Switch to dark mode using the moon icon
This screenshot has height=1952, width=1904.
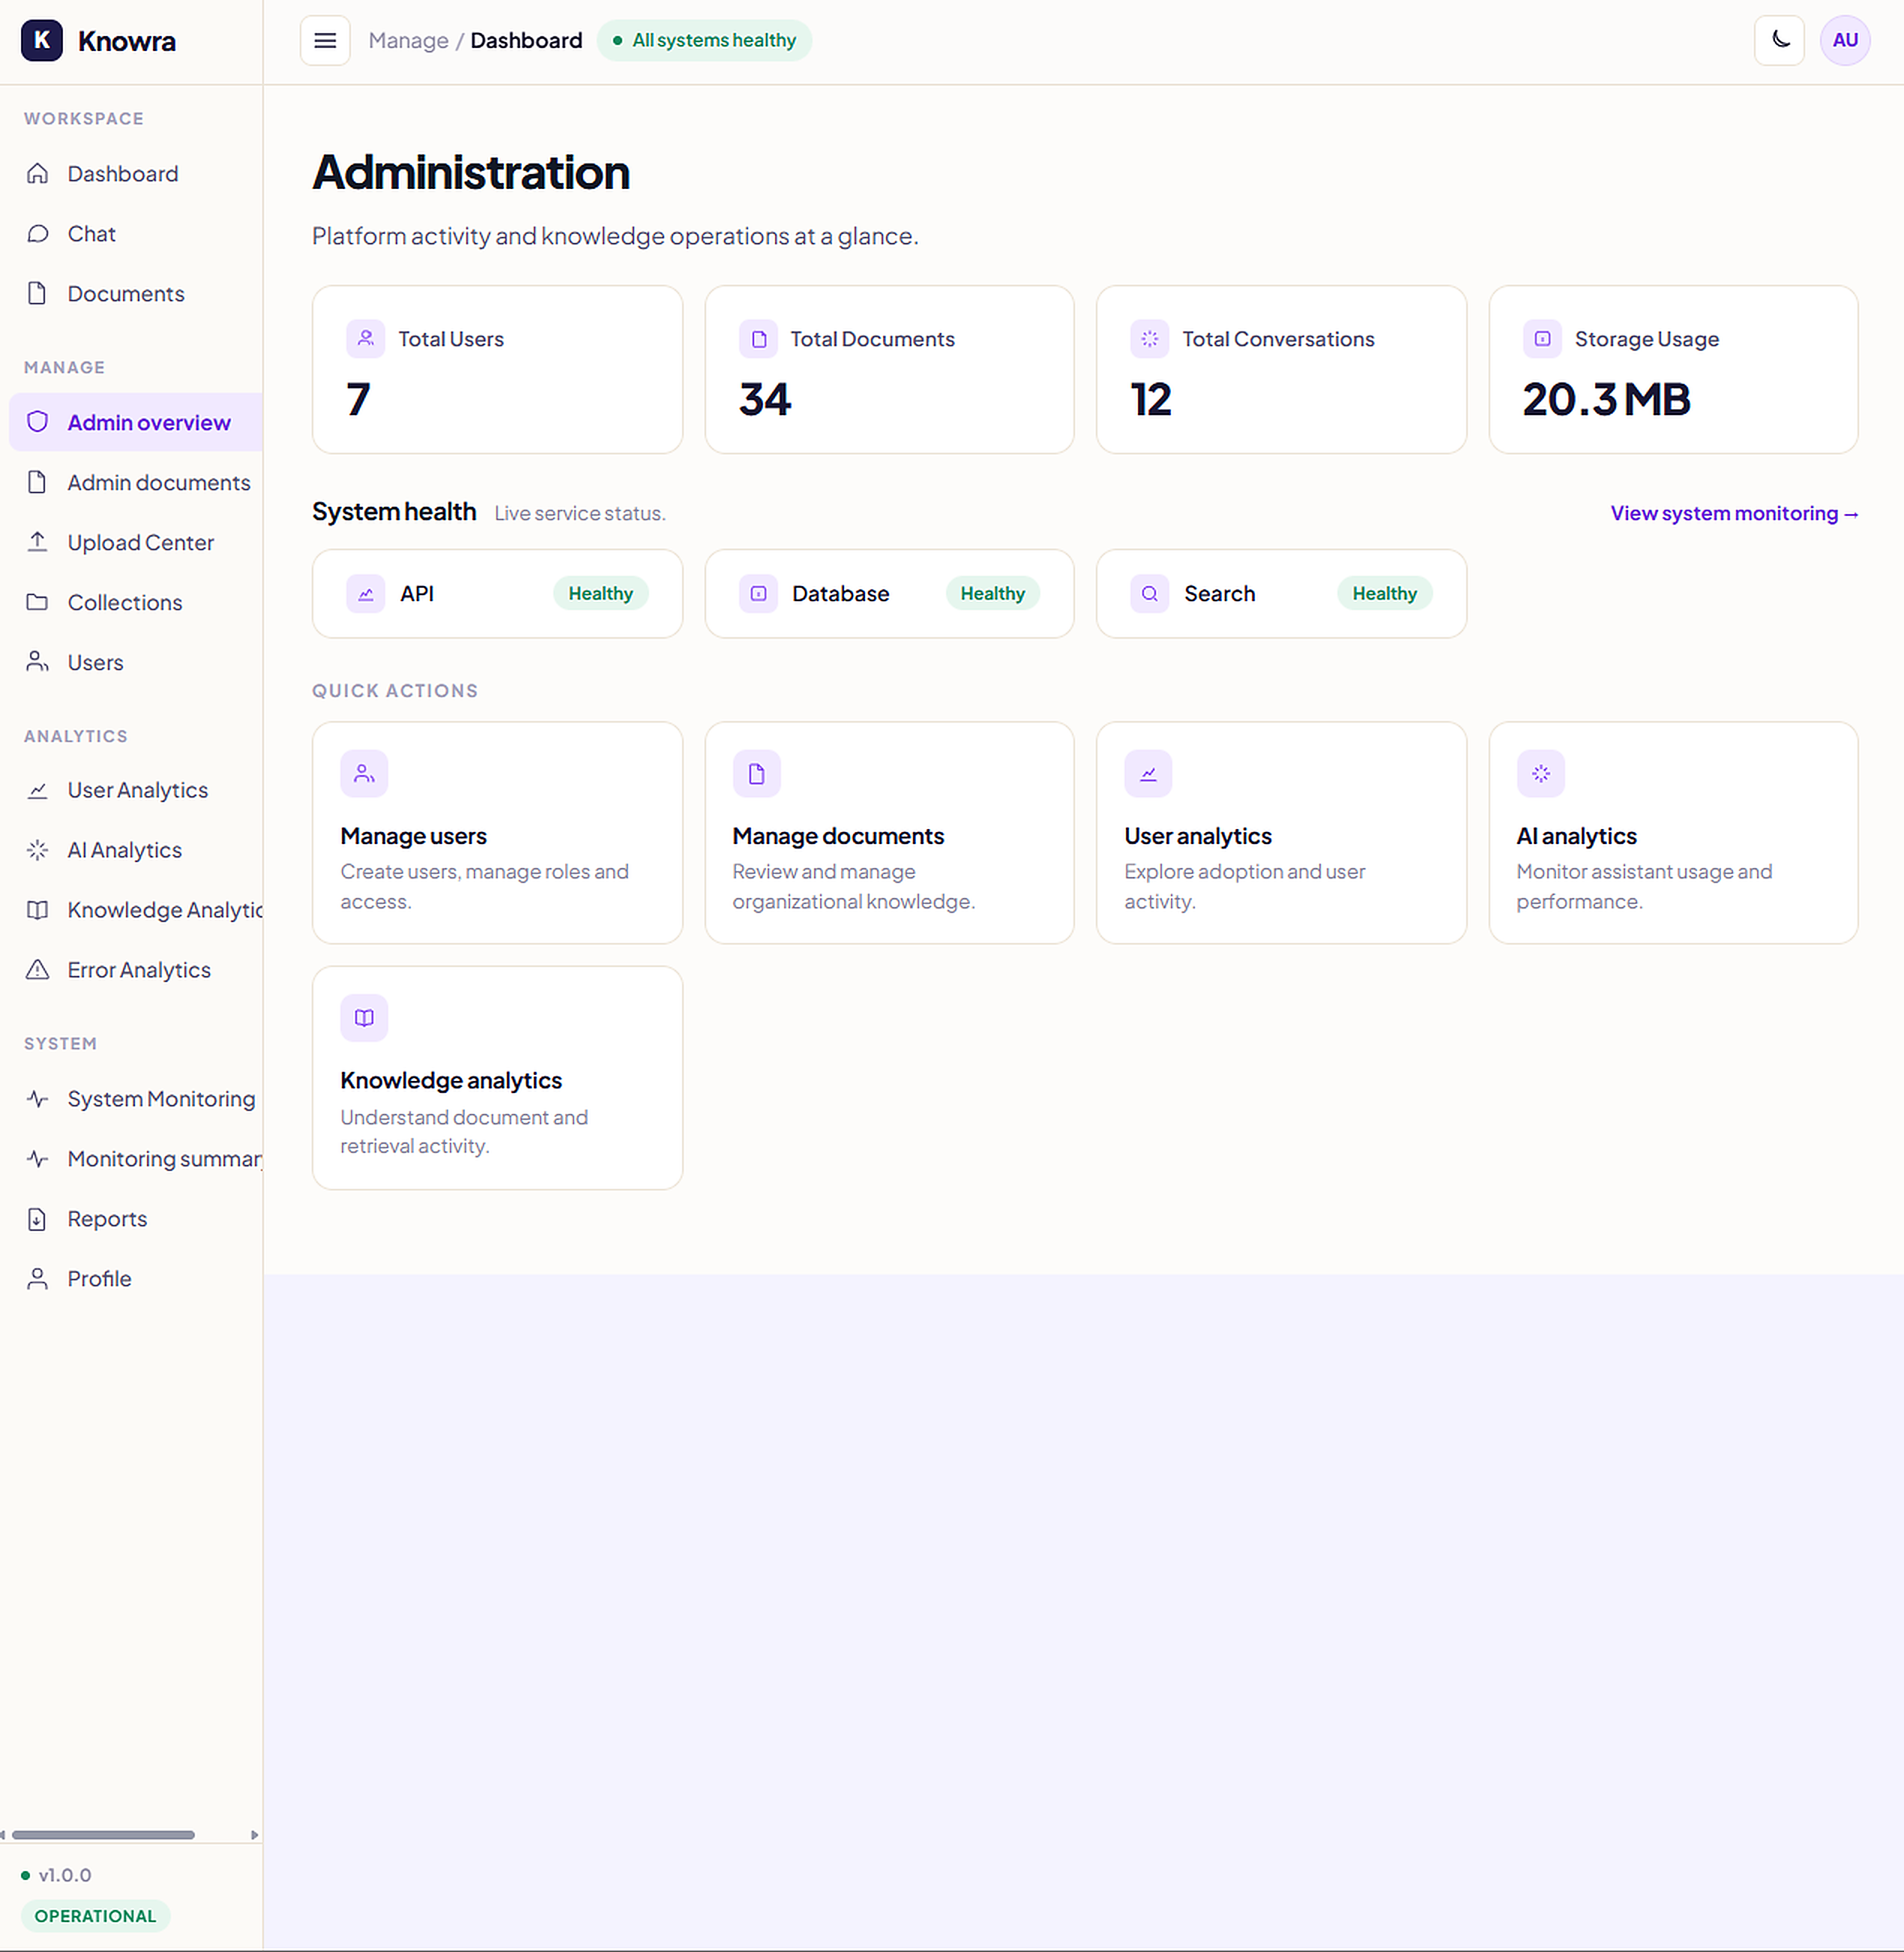[x=1779, y=40]
